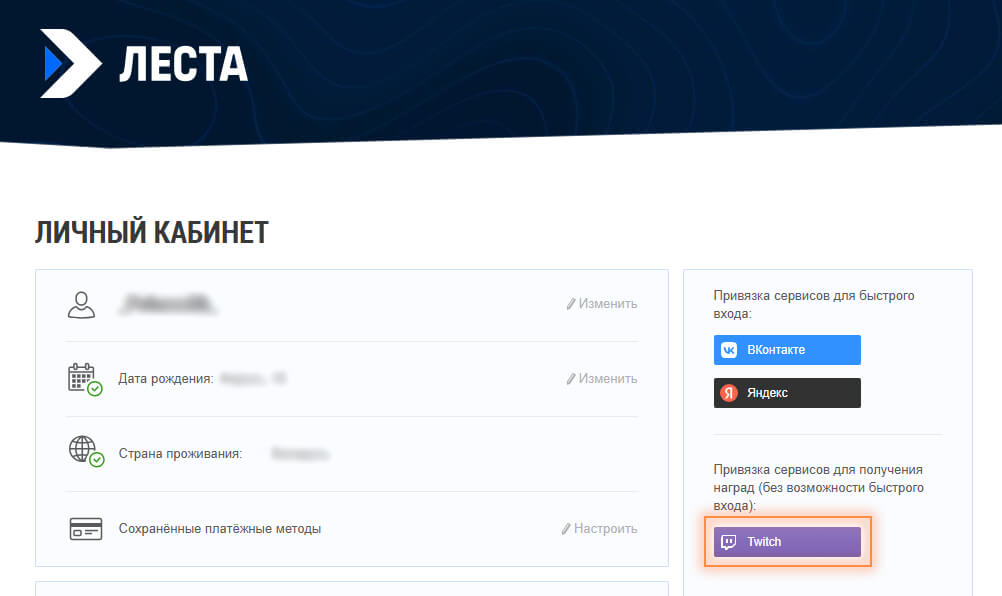Link the Яндекс account
The width and height of the screenshot is (1002, 596).
pyautogui.click(x=787, y=393)
